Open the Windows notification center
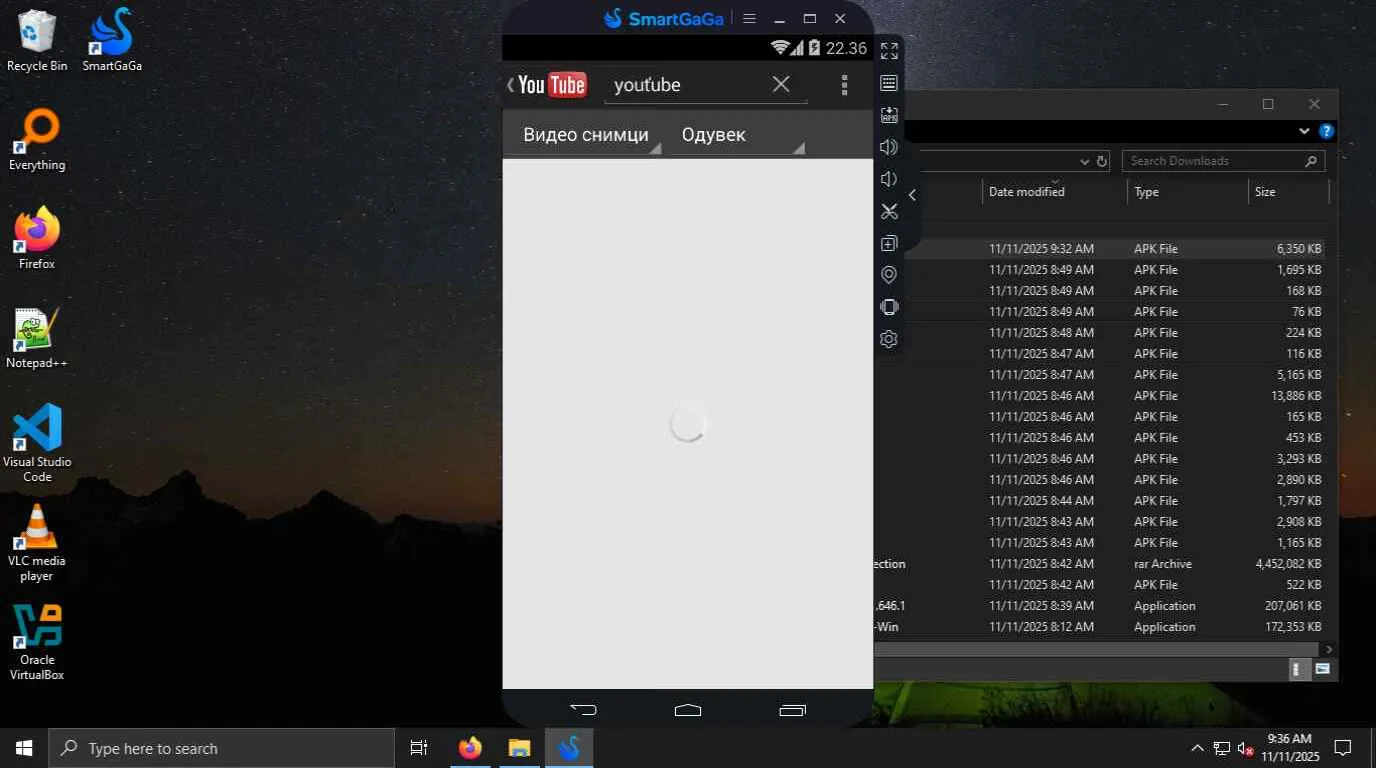This screenshot has width=1376, height=768. click(x=1343, y=748)
